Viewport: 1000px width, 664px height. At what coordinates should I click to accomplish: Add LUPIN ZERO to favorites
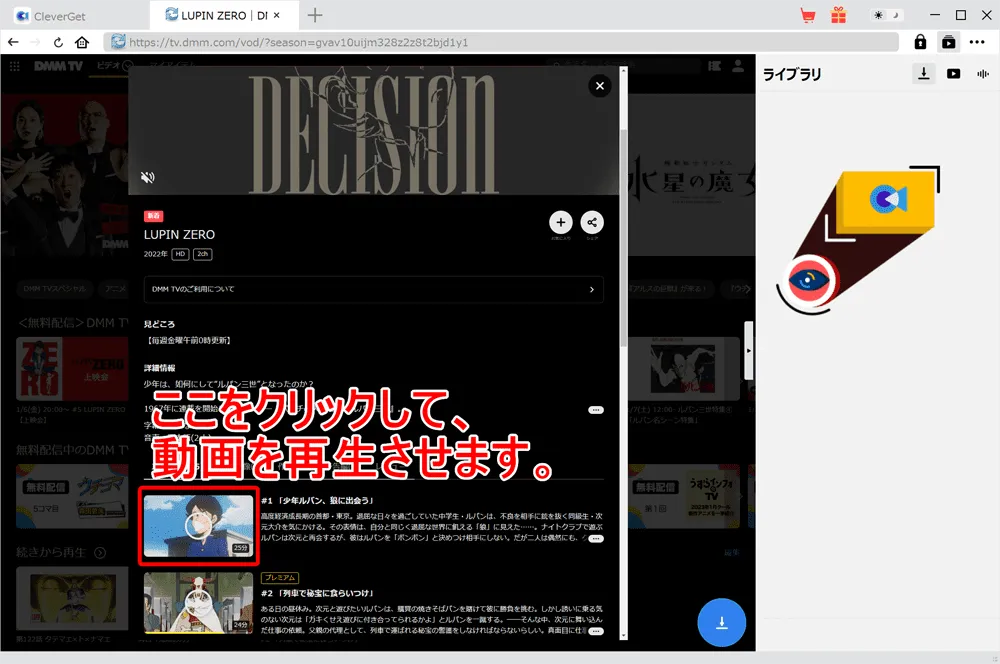click(x=561, y=222)
